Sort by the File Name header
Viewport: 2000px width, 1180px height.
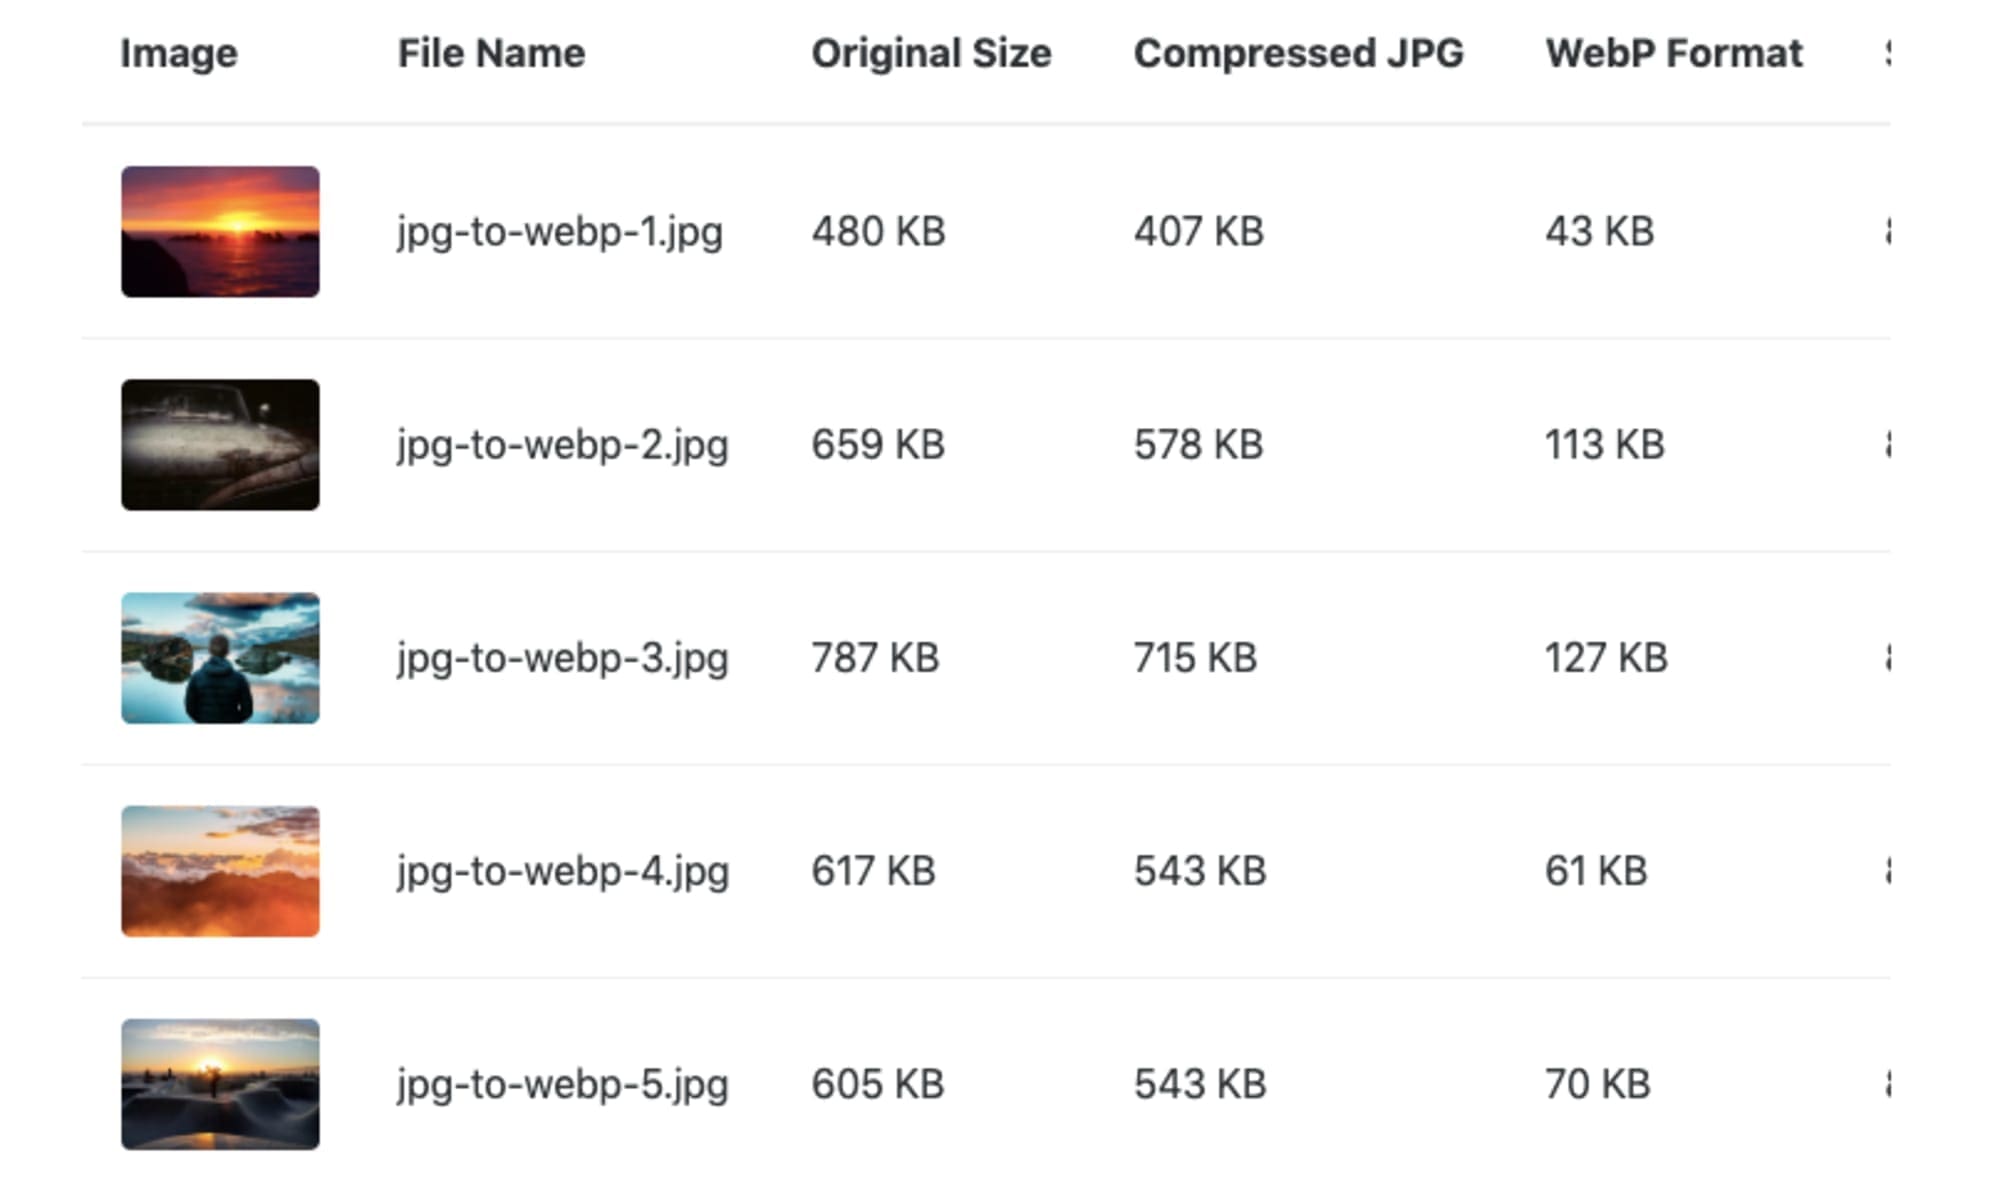point(491,53)
